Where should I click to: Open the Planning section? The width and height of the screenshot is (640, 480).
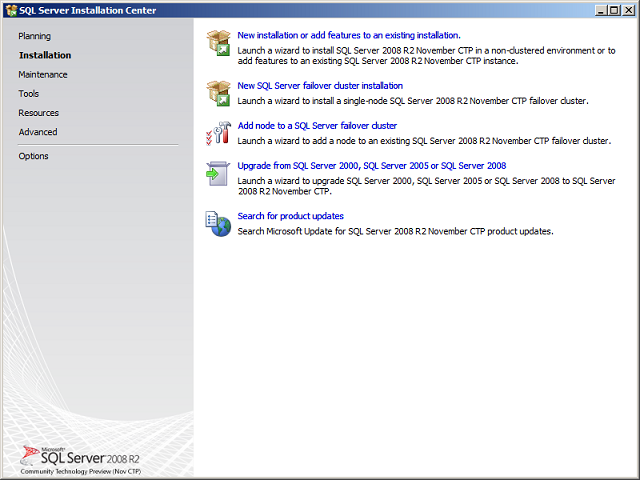(x=35, y=36)
